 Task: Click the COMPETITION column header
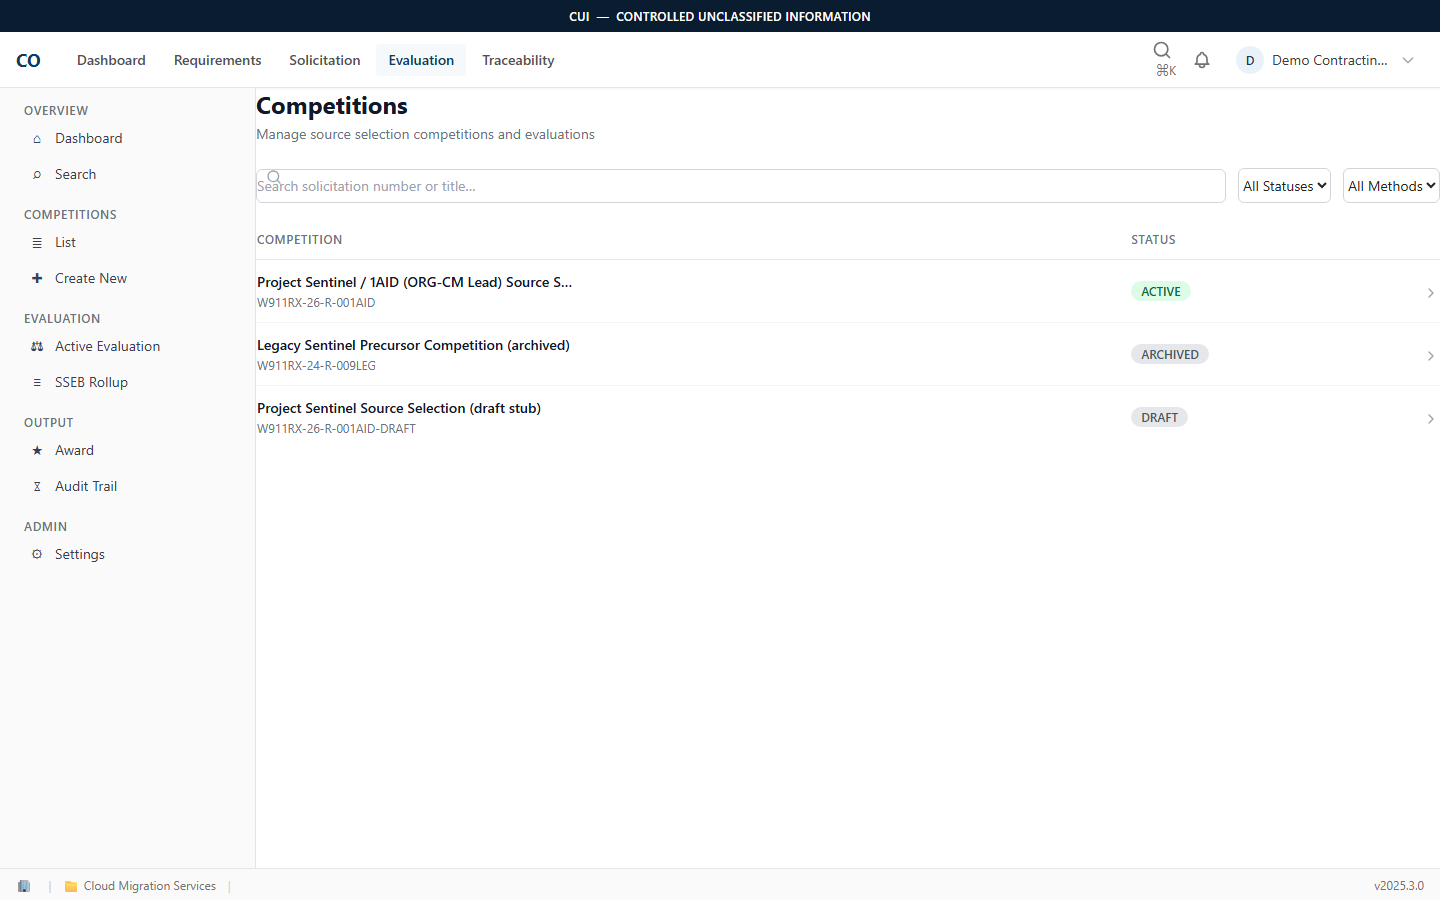pos(299,240)
